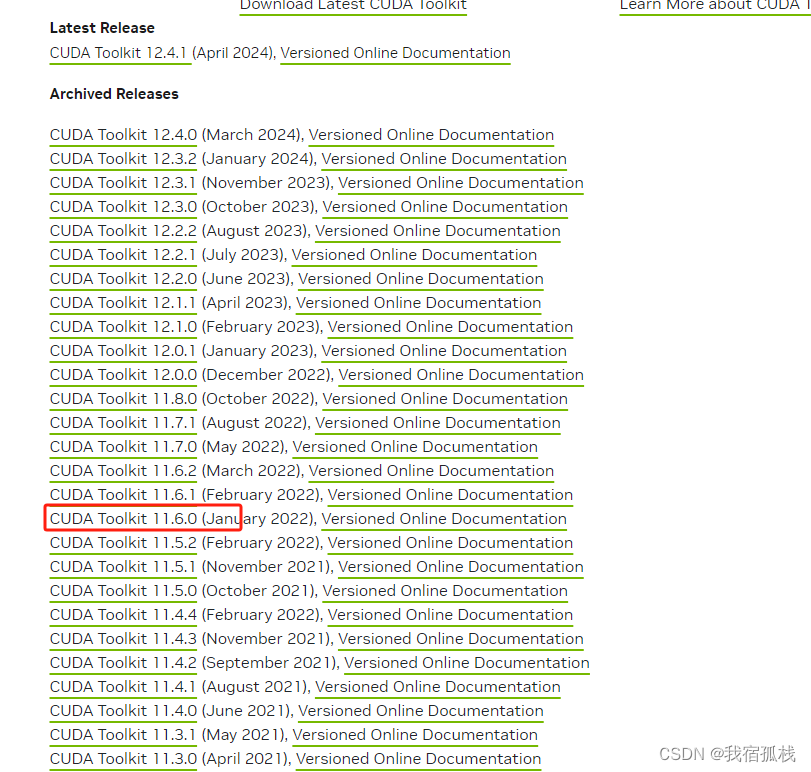Screen dimensions: 811x772
Task: Open Versioned Online Documentation for CUDA 12.4.1
Action: click(x=394, y=53)
